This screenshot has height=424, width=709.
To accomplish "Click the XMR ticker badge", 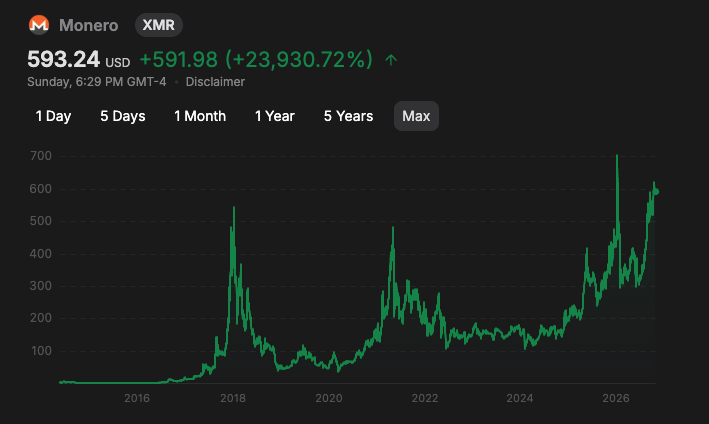I will [x=159, y=25].
